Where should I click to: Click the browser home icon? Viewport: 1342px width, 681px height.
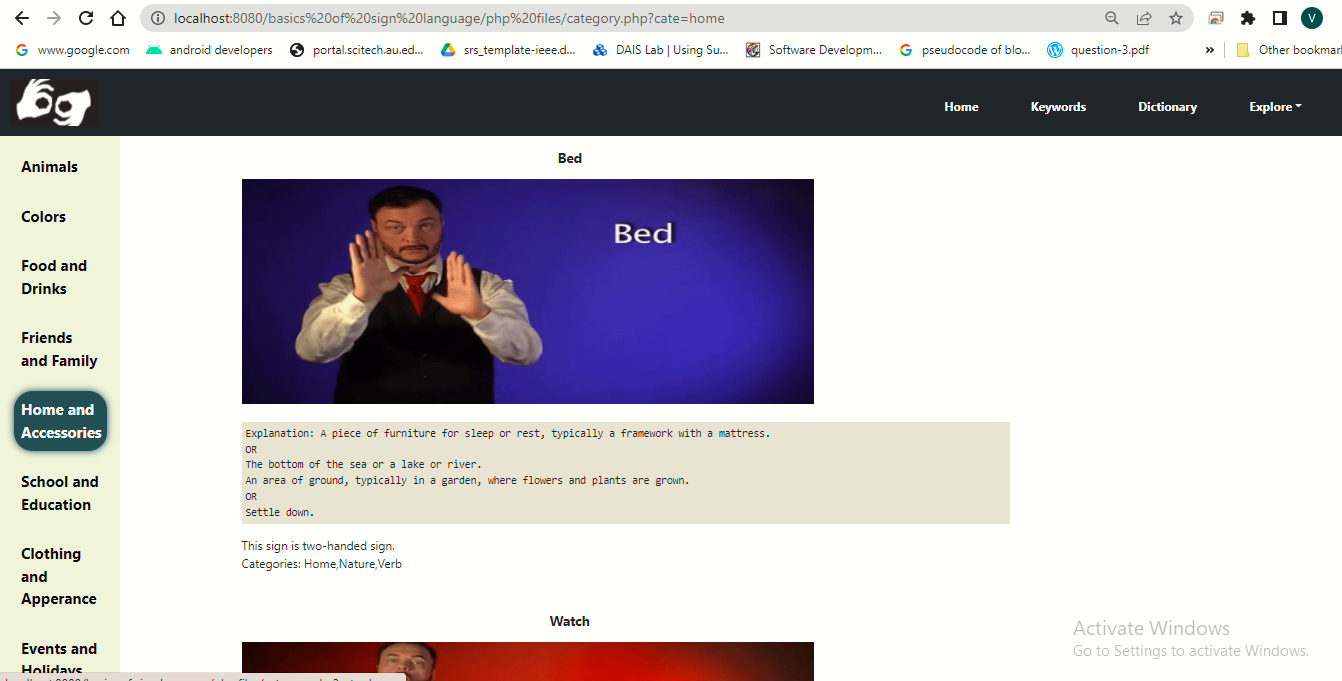pos(118,18)
